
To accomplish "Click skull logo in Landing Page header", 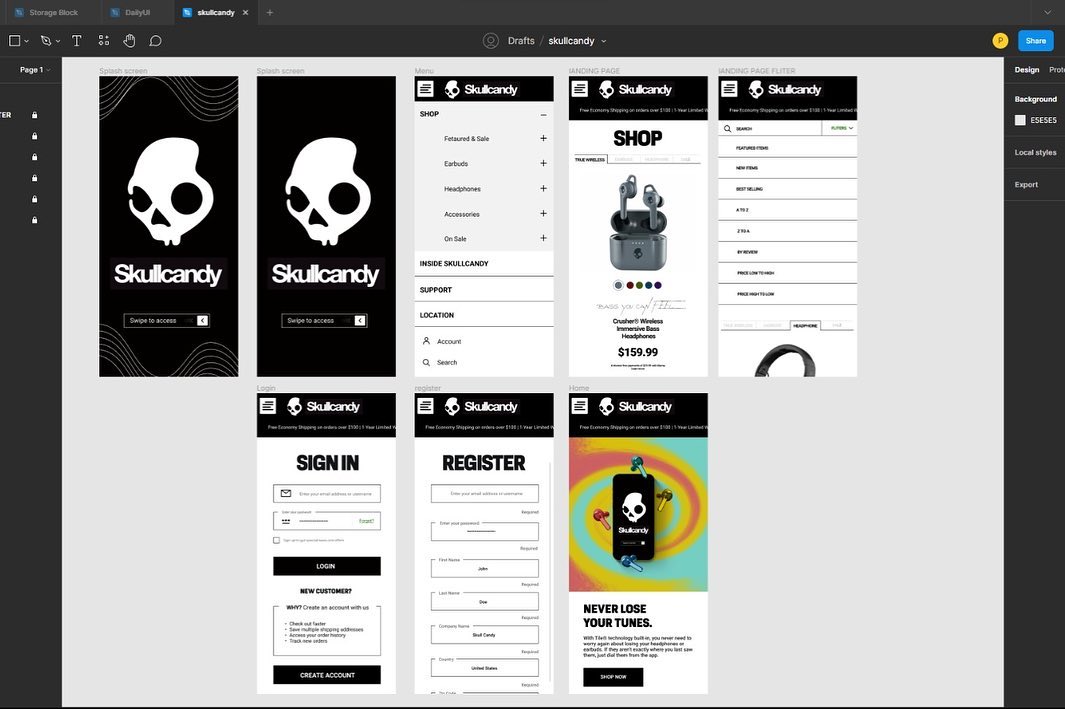I will pos(607,89).
